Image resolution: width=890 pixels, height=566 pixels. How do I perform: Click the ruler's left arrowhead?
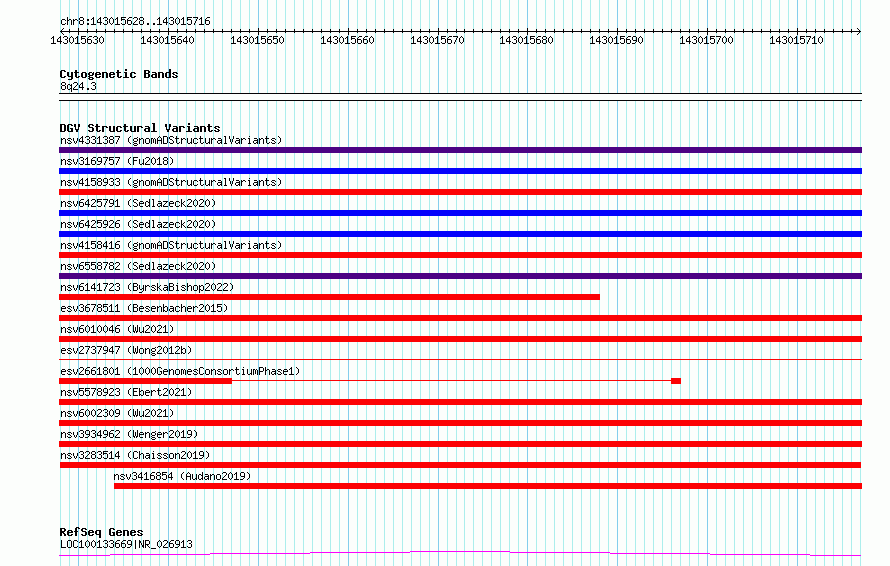pos(62,31)
